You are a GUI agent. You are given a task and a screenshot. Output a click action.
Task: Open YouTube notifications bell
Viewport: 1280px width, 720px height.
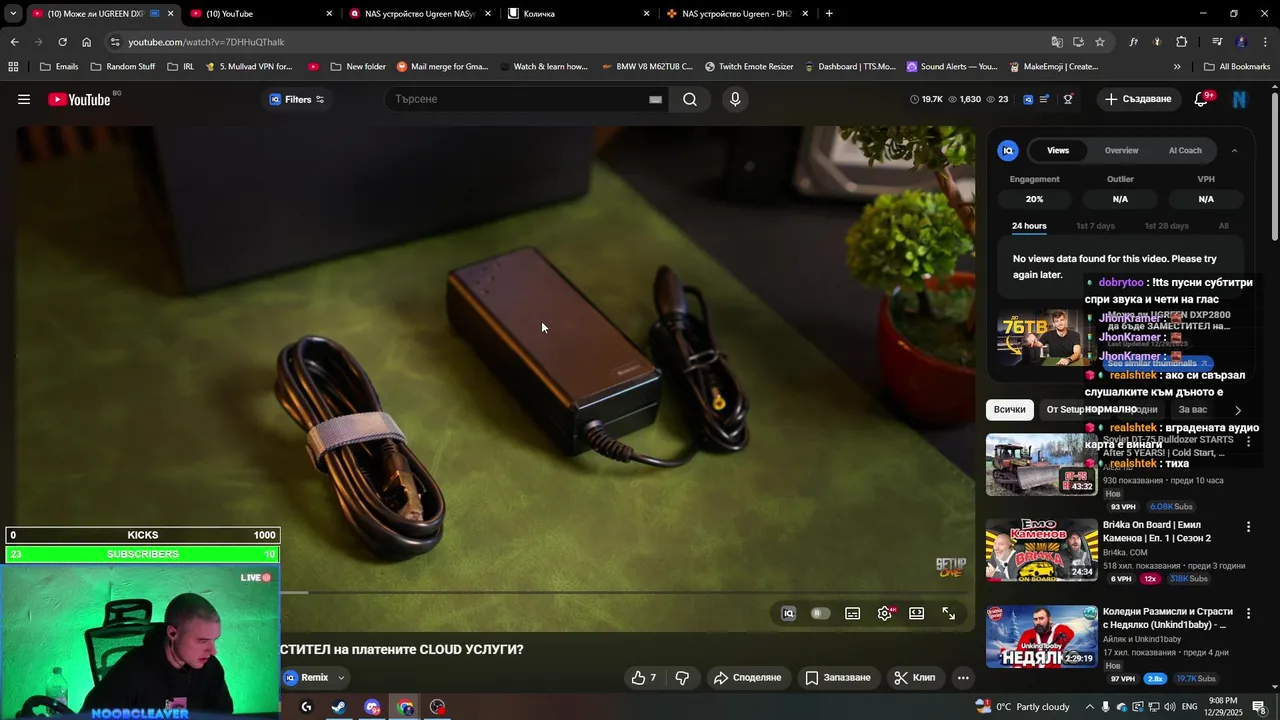(1201, 99)
